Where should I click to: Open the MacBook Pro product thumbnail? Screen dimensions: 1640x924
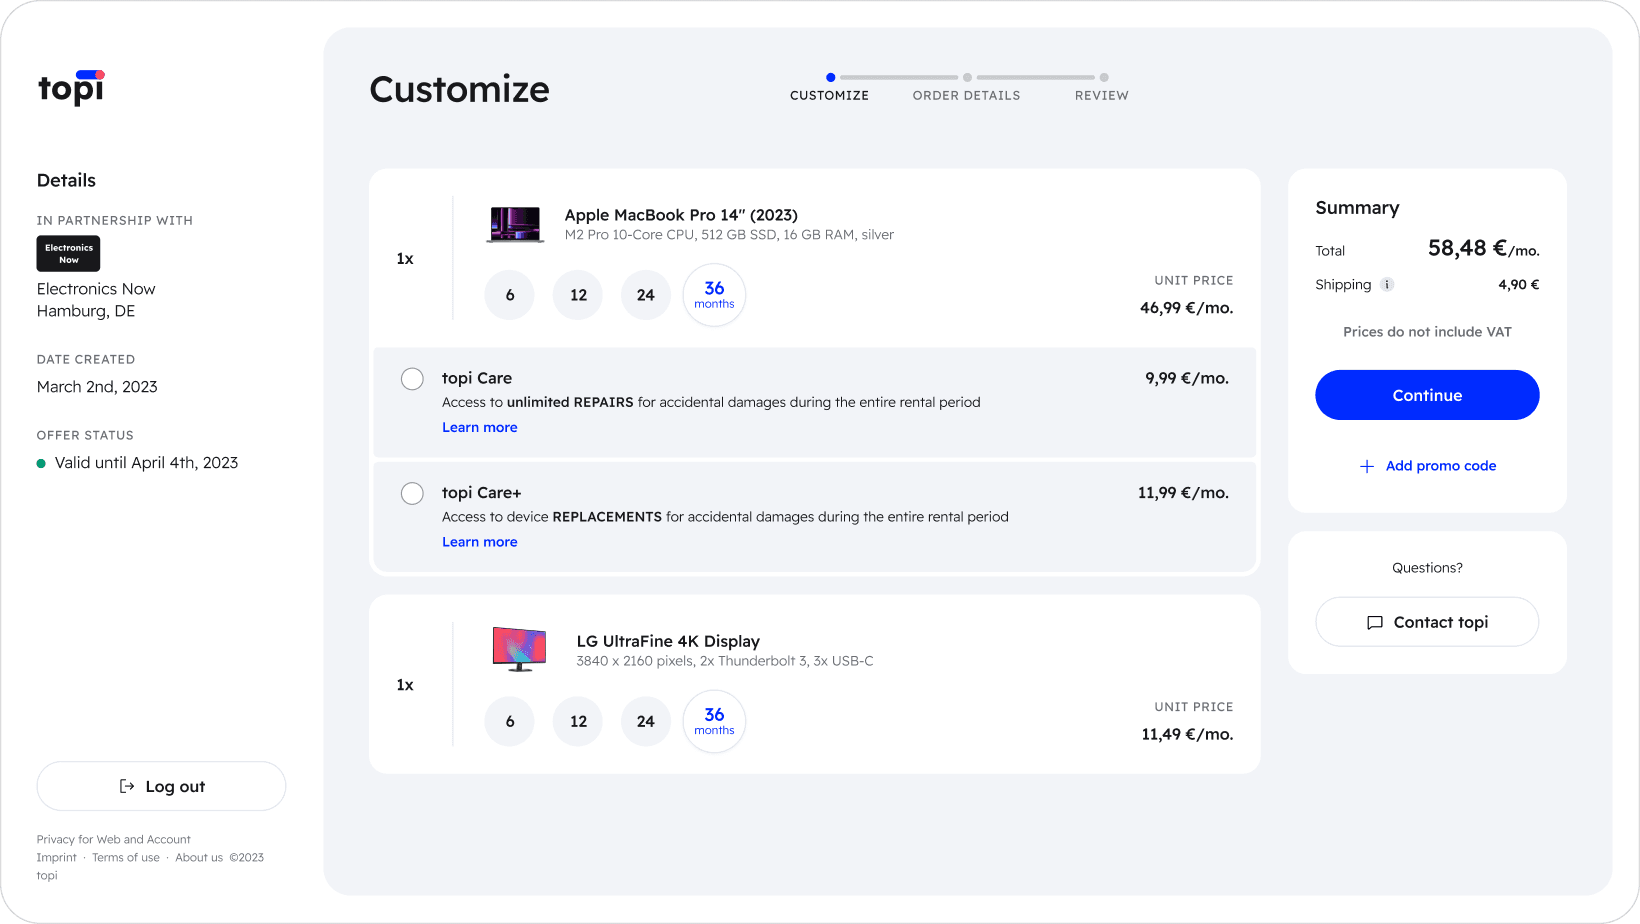[x=515, y=225]
